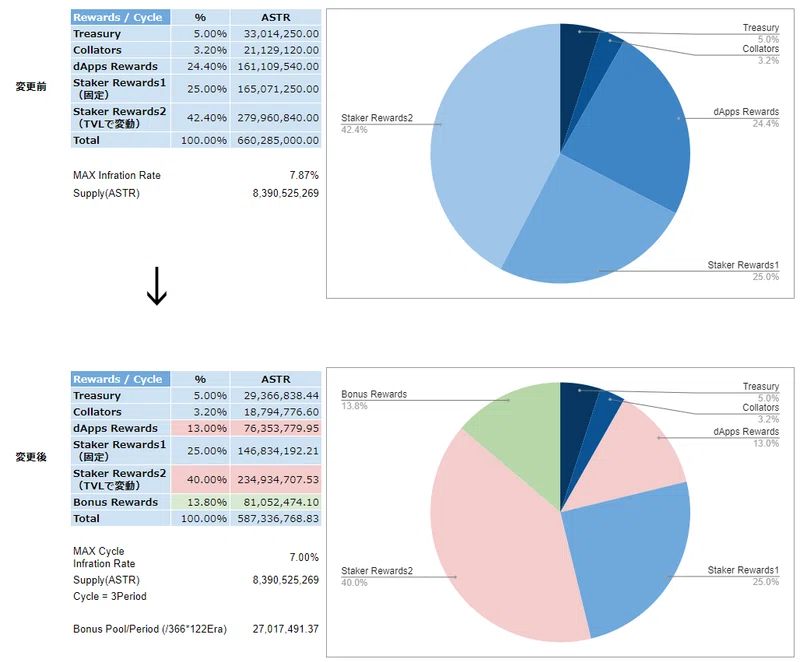Select the 21,129,120.00 Collators ASTR cell

[276, 50]
